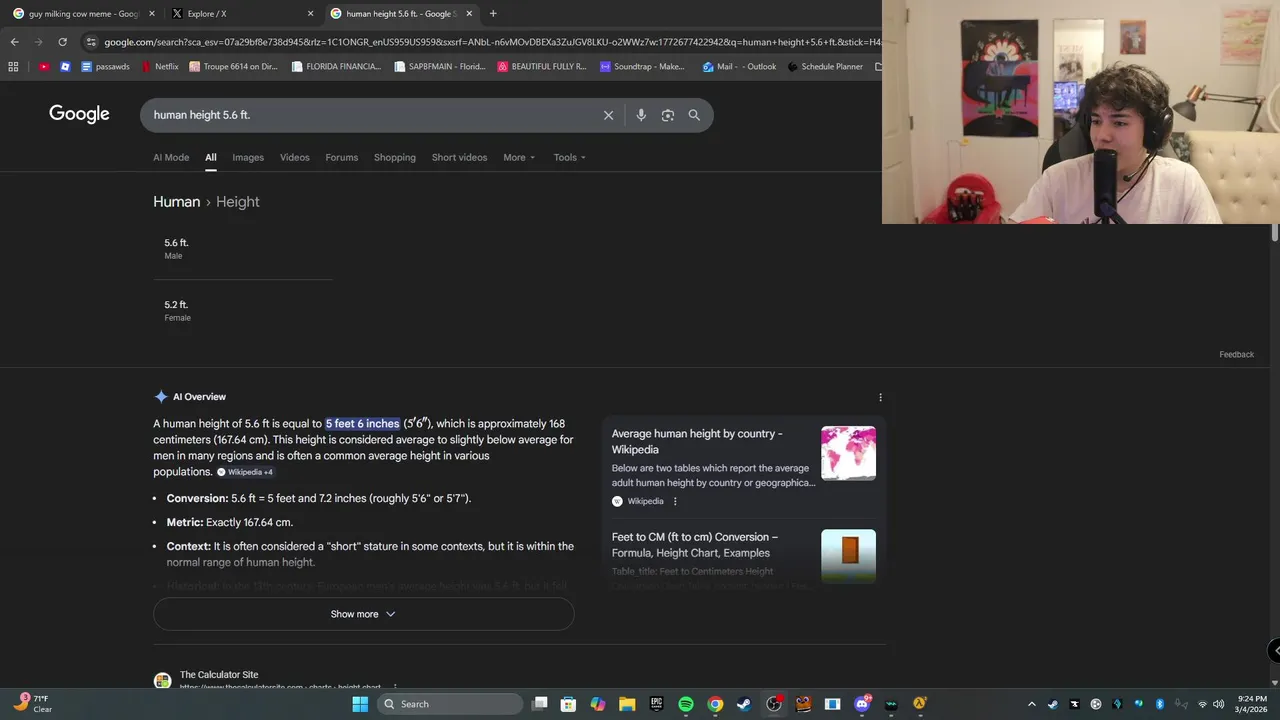The width and height of the screenshot is (1280, 720).
Task: Open AI Overview three-dot options
Action: click(880, 397)
